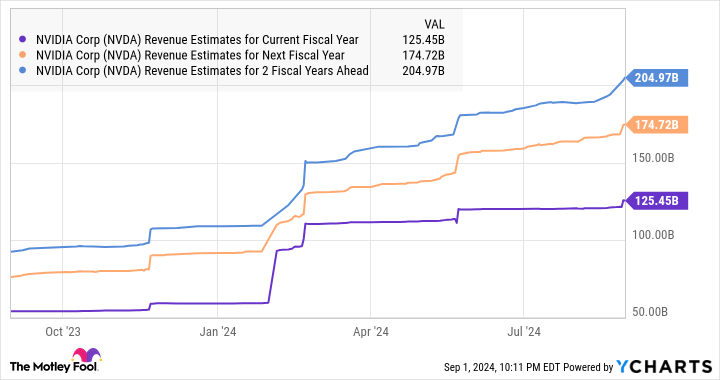The height and width of the screenshot is (380, 720).
Task: Select the Revenue Estimates for Current Fiscal Year legend
Action: (x=197, y=40)
